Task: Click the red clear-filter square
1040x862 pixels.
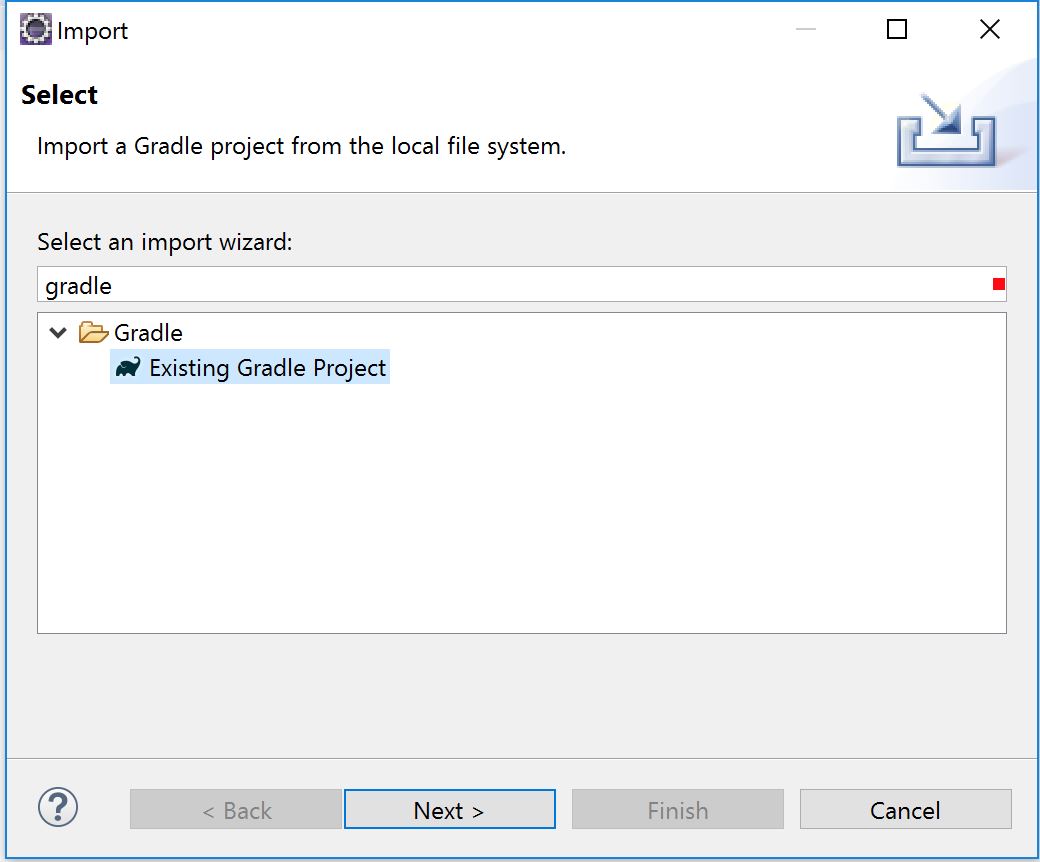Action: click(x=998, y=285)
